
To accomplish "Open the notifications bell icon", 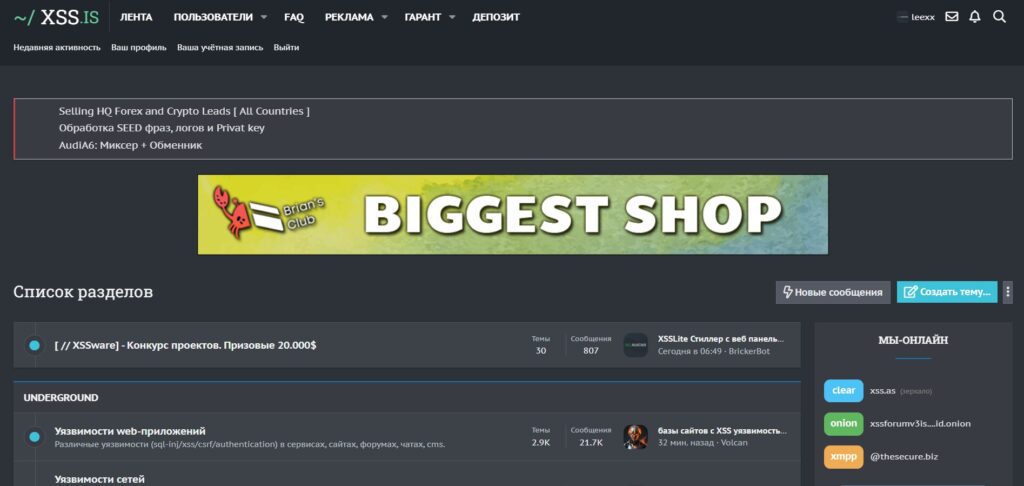I will (x=975, y=17).
